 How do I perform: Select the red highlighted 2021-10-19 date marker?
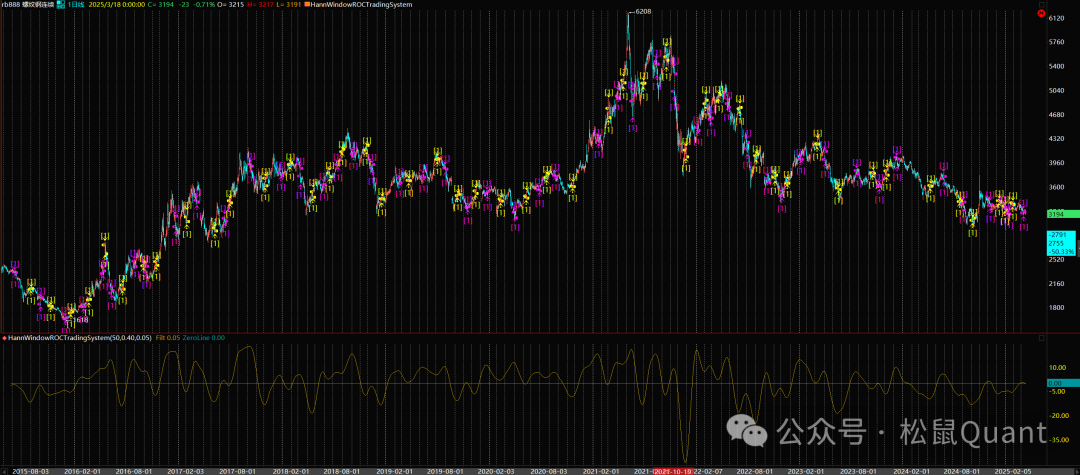click(675, 469)
